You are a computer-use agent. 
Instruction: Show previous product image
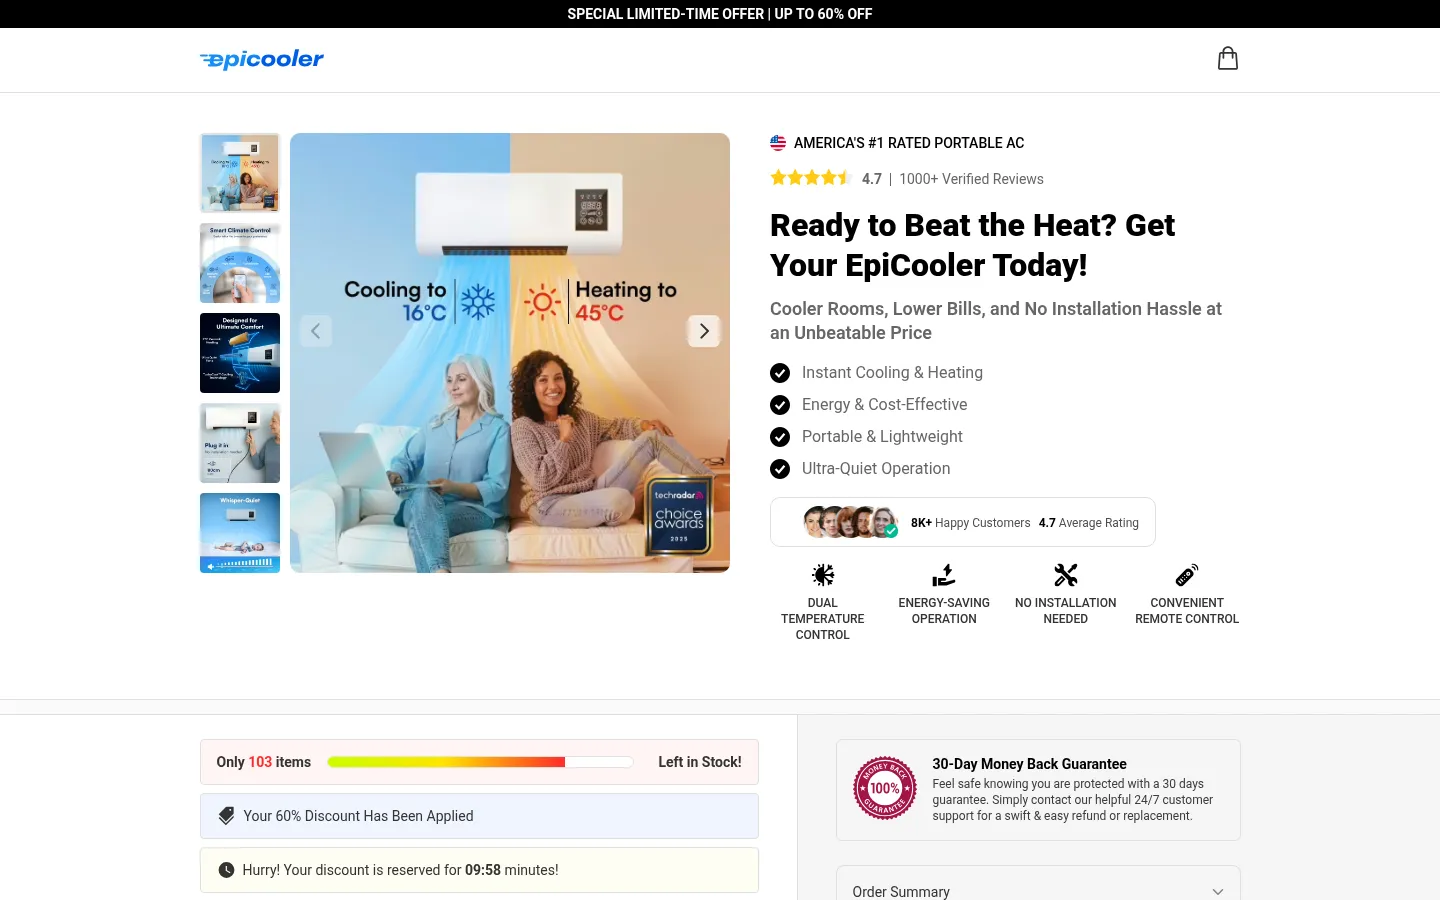(x=315, y=331)
